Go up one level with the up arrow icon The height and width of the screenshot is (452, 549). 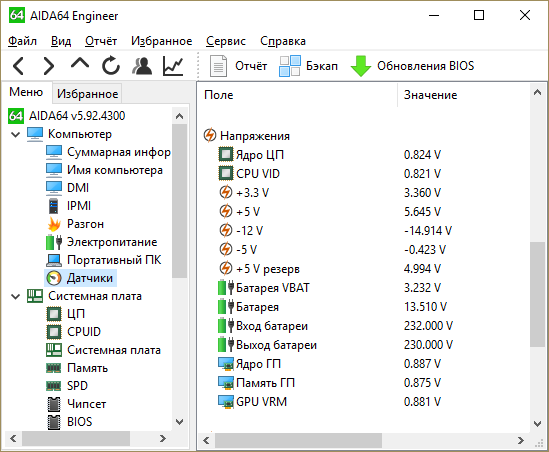tap(80, 63)
